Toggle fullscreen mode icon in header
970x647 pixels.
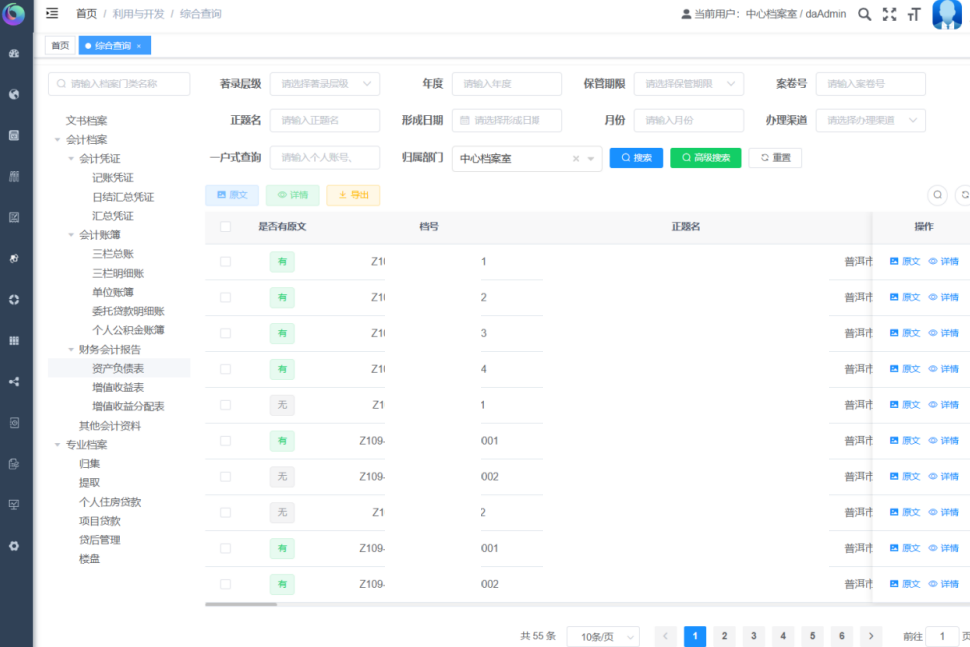click(x=889, y=14)
